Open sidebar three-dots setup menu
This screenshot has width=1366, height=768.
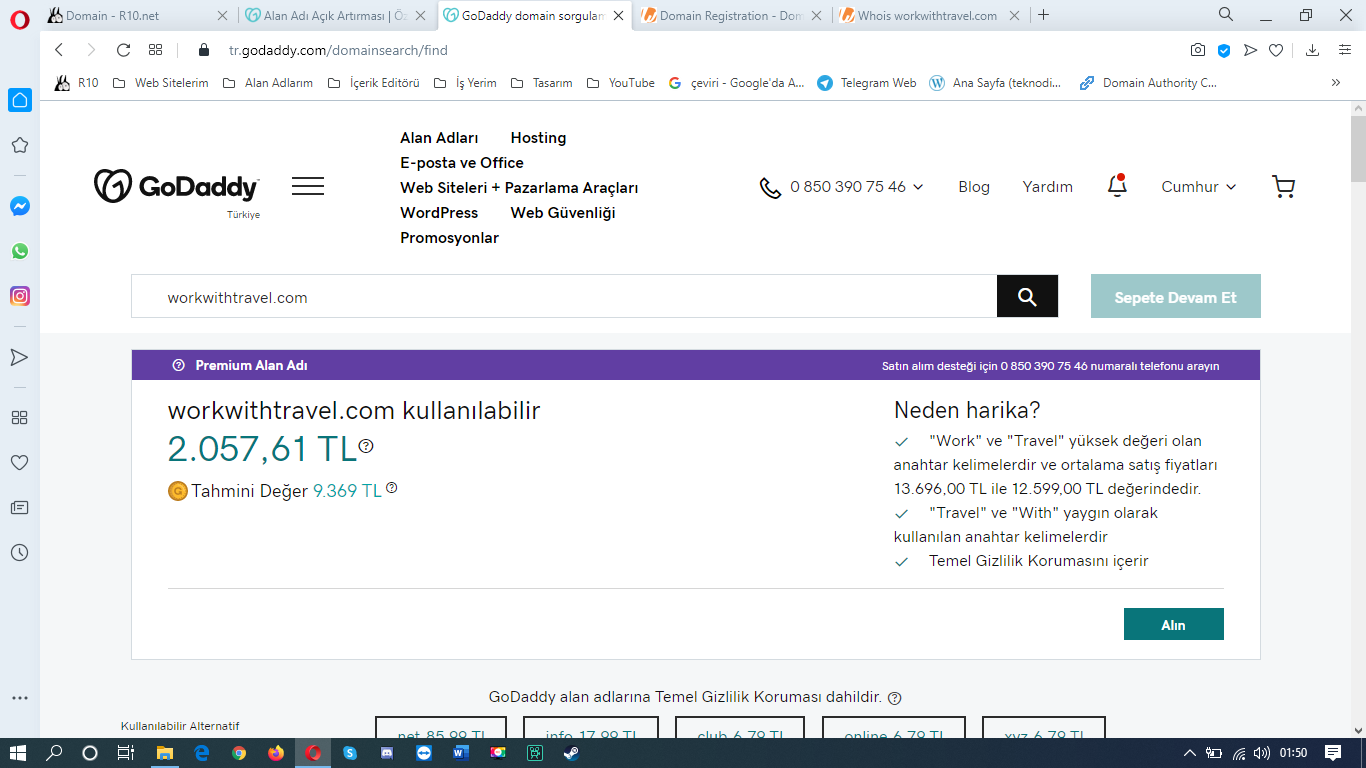click(20, 698)
